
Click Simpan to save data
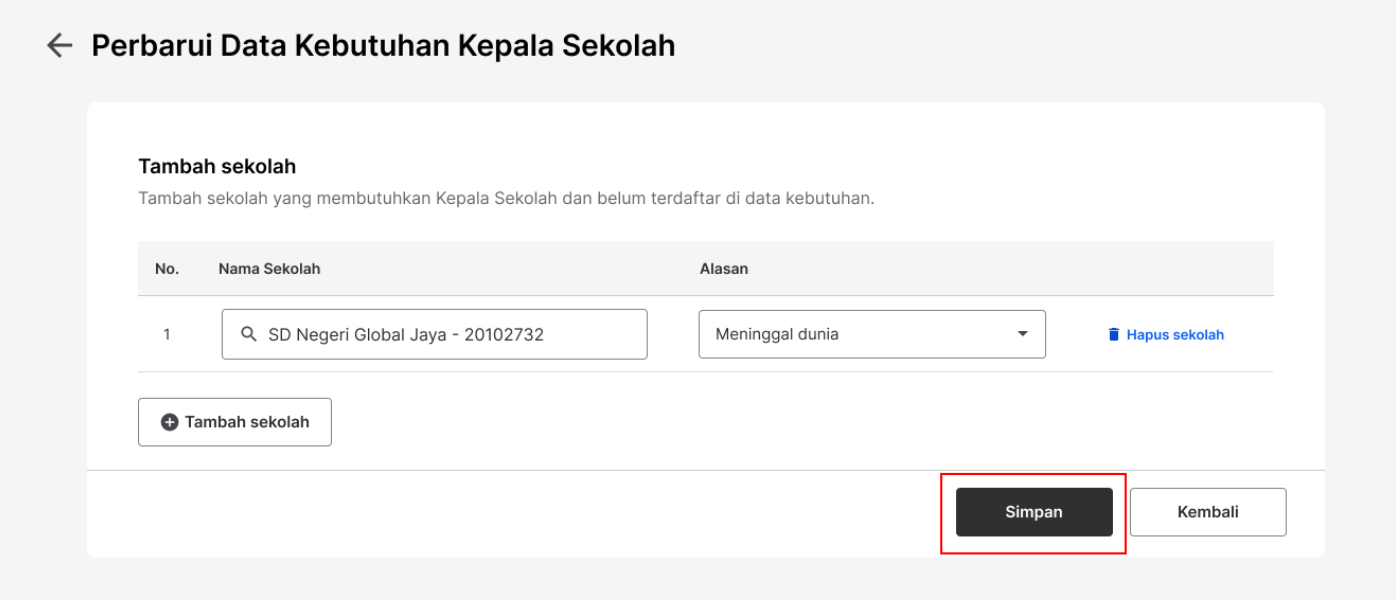pos(1034,512)
